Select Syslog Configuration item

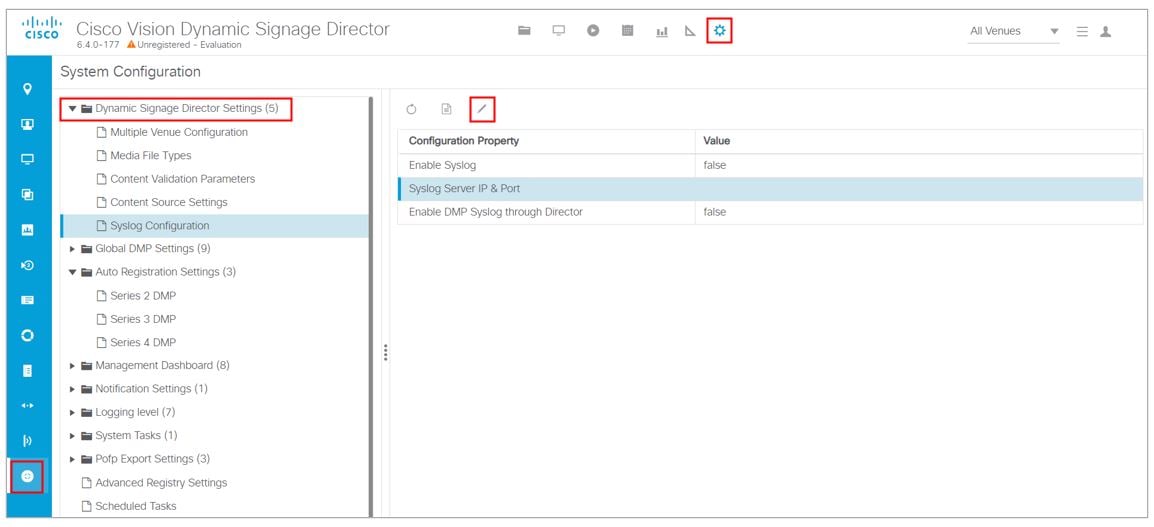tap(215, 226)
